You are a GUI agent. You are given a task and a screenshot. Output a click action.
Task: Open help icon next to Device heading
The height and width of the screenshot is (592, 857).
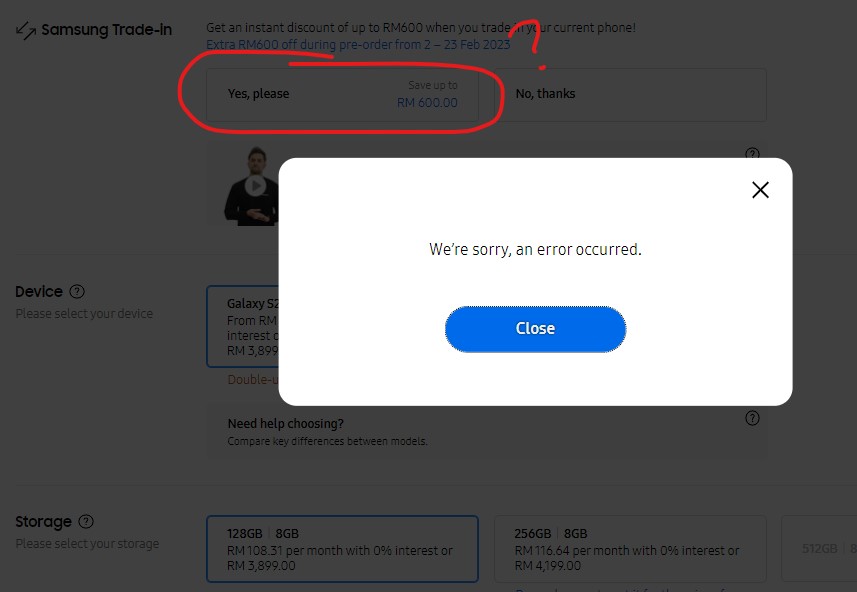coord(77,291)
